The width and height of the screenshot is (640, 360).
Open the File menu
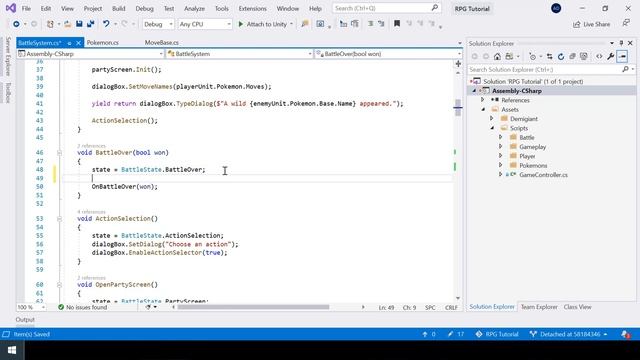point(26,9)
